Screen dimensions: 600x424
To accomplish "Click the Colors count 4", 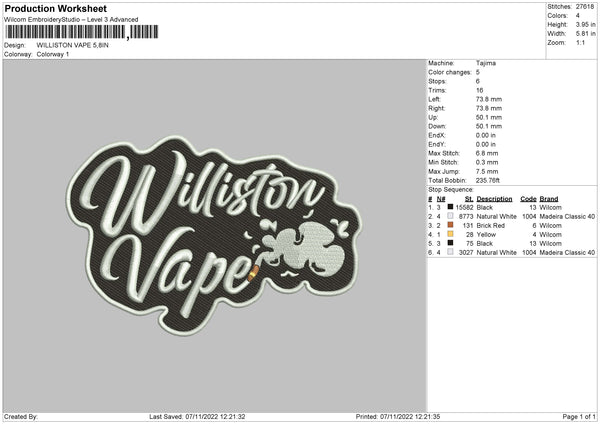I will pyautogui.click(x=578, y=16).
